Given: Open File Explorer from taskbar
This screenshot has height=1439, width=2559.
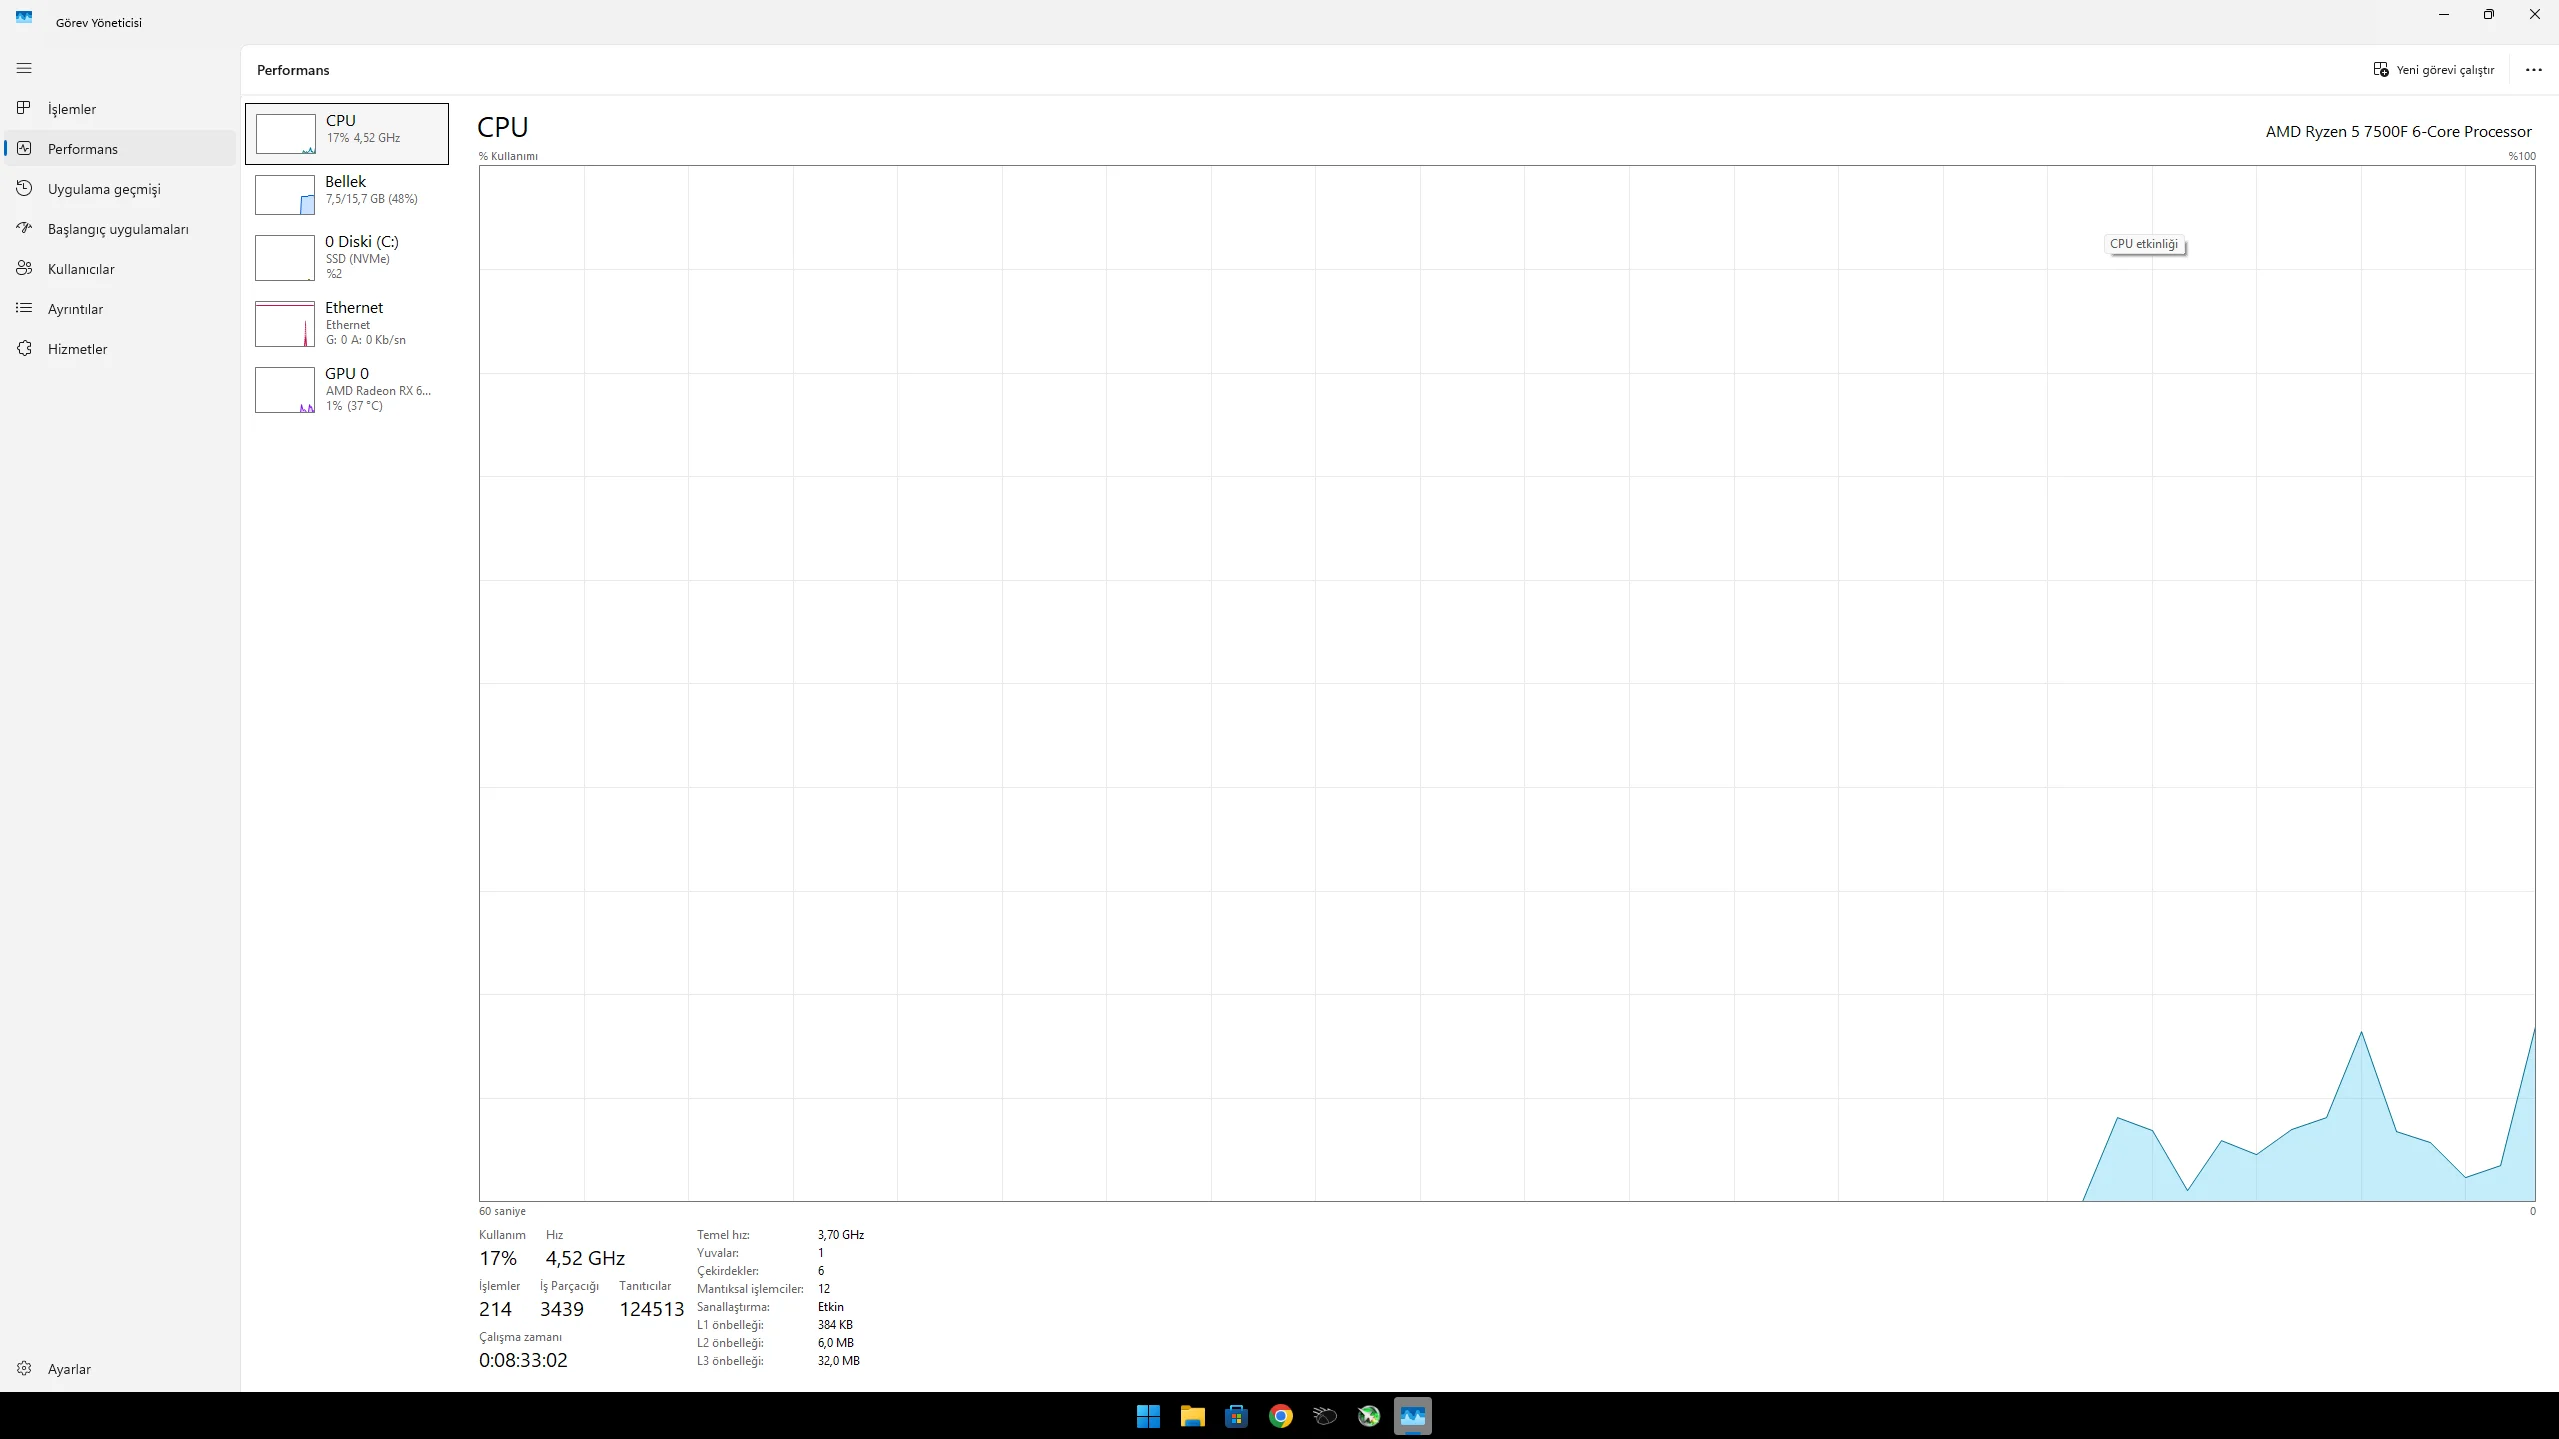Looking at the screenshot, I should pos(1192,1416).
